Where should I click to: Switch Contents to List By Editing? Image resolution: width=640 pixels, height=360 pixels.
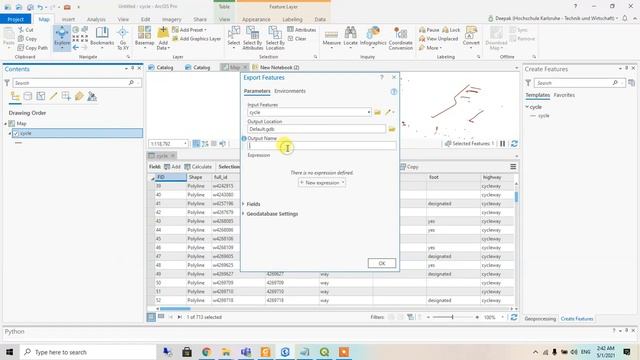(x=53, y=96)
